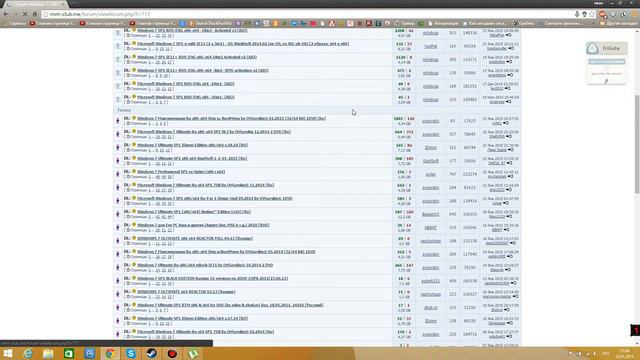Open topic Windows 7 SP1 RUS-ENG x64 -24in1- (AIO)
This screenshot has height=360, width=640.
186,84
